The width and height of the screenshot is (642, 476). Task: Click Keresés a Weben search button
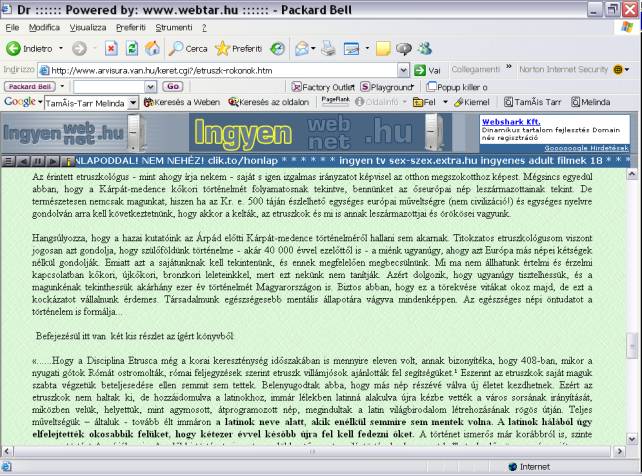pyautogui.click(x=182, y=102)
